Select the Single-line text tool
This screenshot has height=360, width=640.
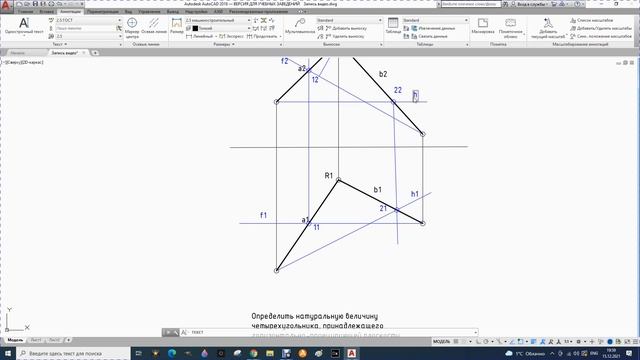[x=24, y=26]
